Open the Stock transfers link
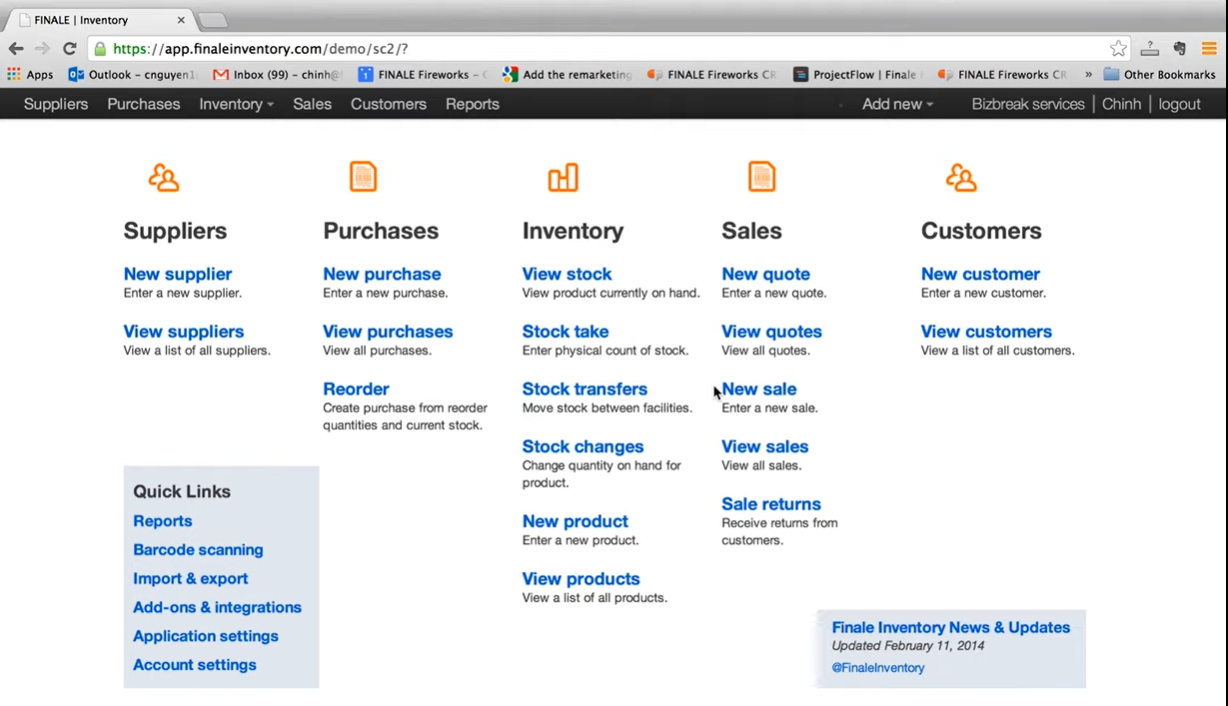Viewport: 1228px width, 706px height. pyautogui.click(x=584, y=389)
